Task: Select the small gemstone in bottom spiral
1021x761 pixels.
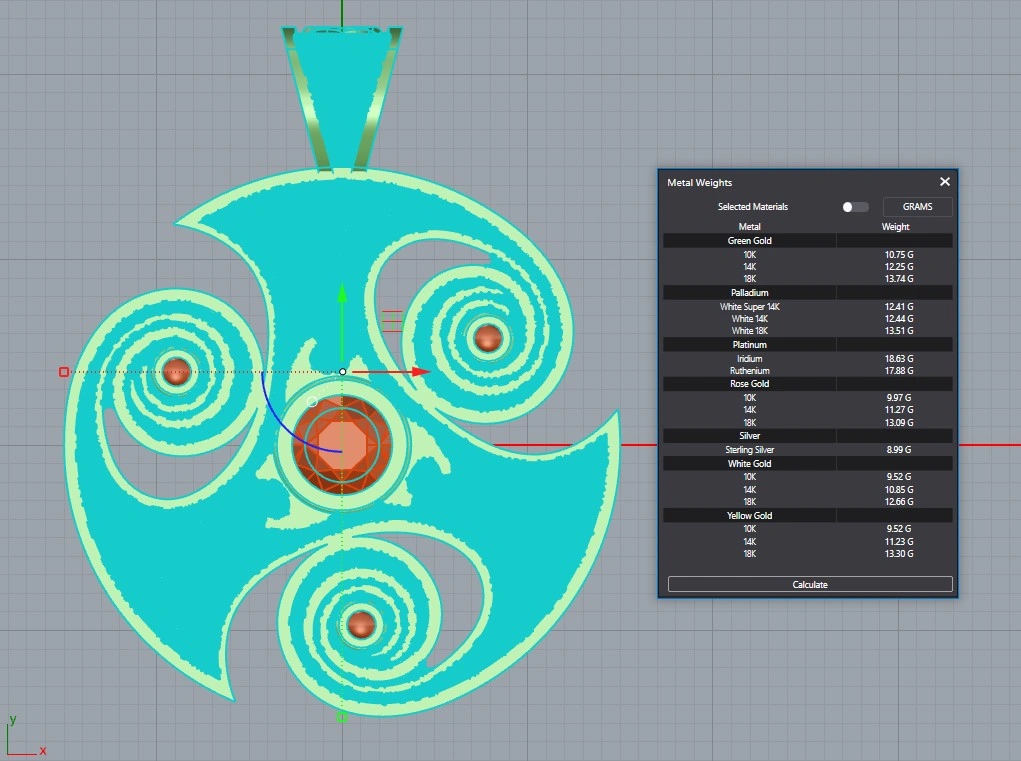Action: pyautogui.click(x=360, y=625)
